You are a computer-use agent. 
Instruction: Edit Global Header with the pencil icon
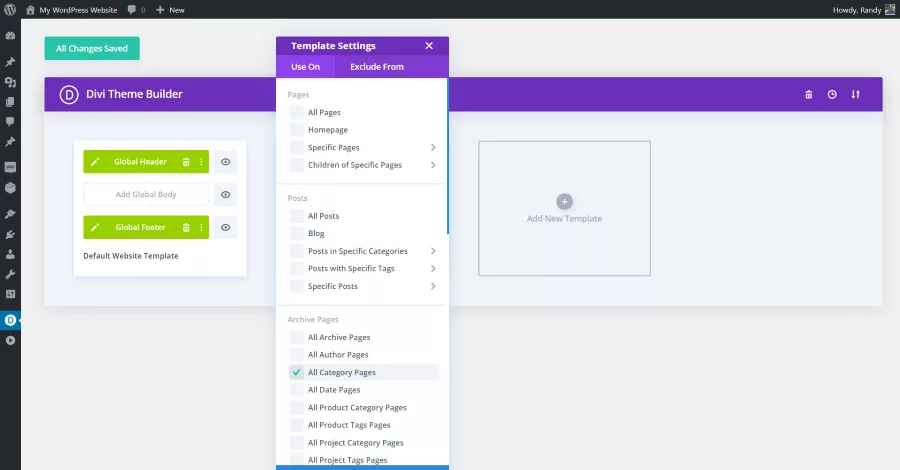pyautogui.click(x=95, y=162)
